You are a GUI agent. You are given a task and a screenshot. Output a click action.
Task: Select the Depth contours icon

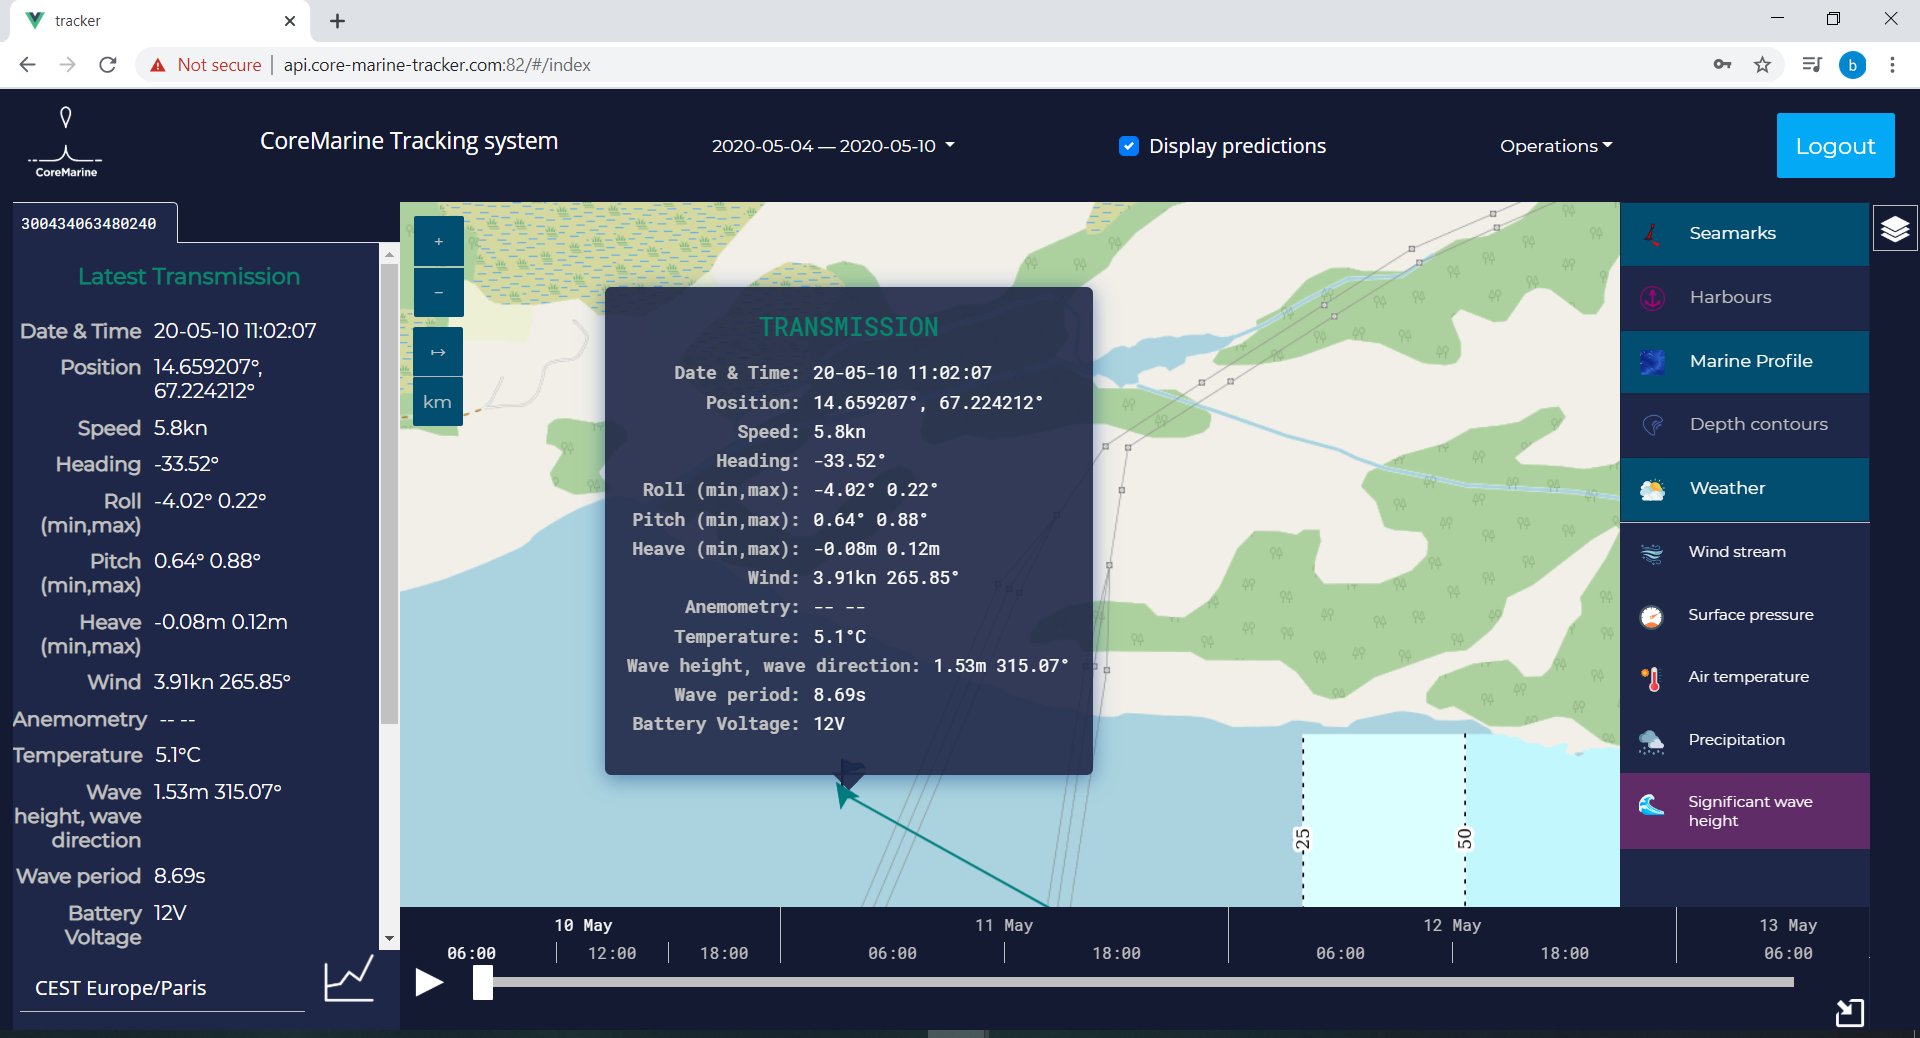[x=1652, y=424]
